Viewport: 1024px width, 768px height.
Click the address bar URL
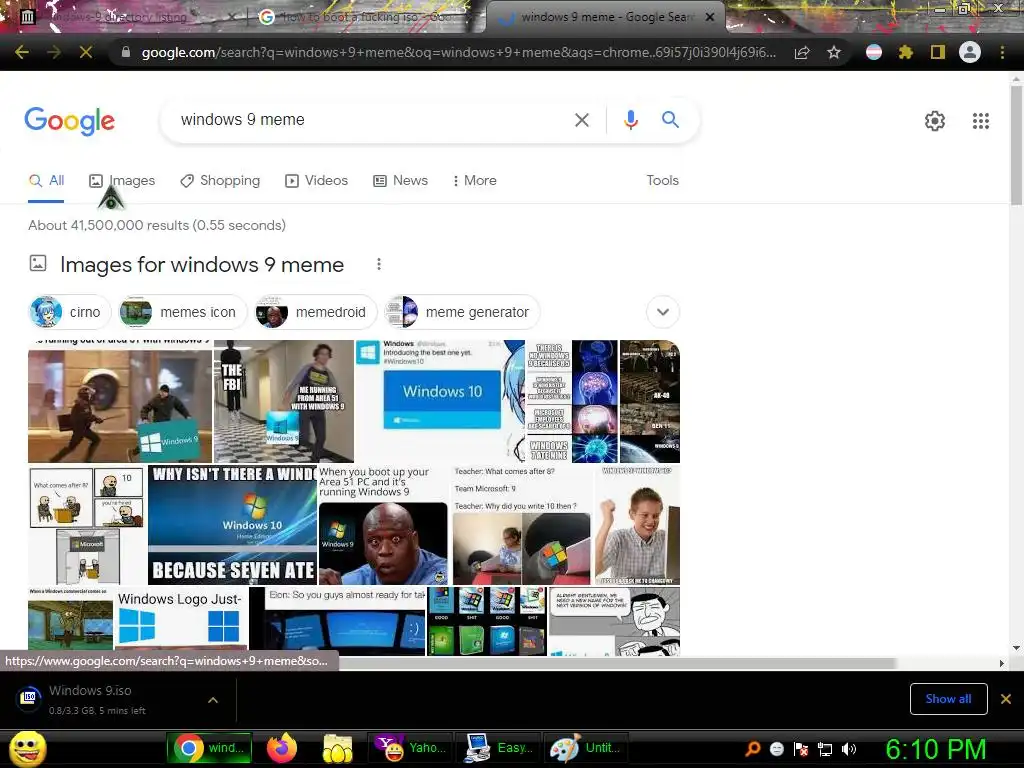click(x=458, y=52)
